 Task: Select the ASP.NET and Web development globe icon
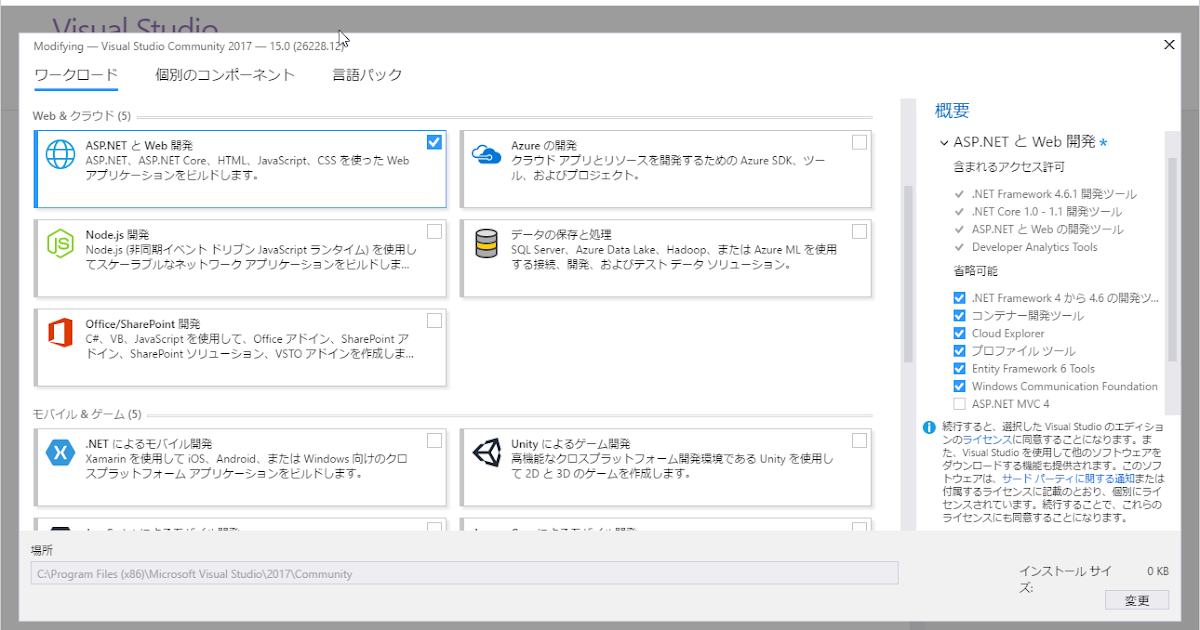coord(60,153)
